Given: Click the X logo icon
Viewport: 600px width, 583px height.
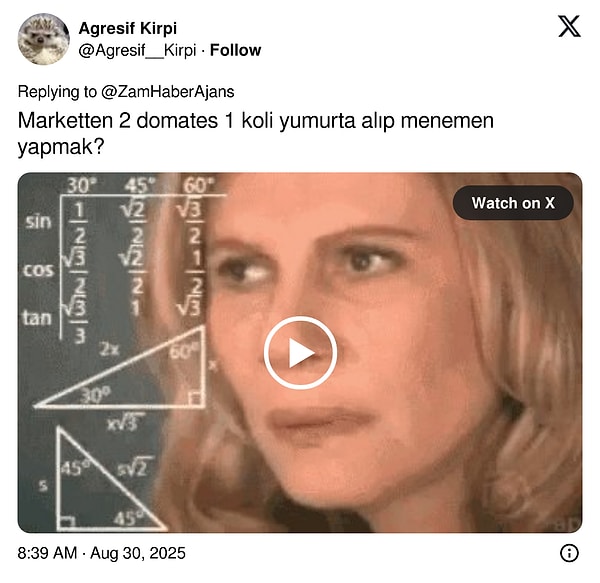Looking at the screenshot, I should coord(569,26).
